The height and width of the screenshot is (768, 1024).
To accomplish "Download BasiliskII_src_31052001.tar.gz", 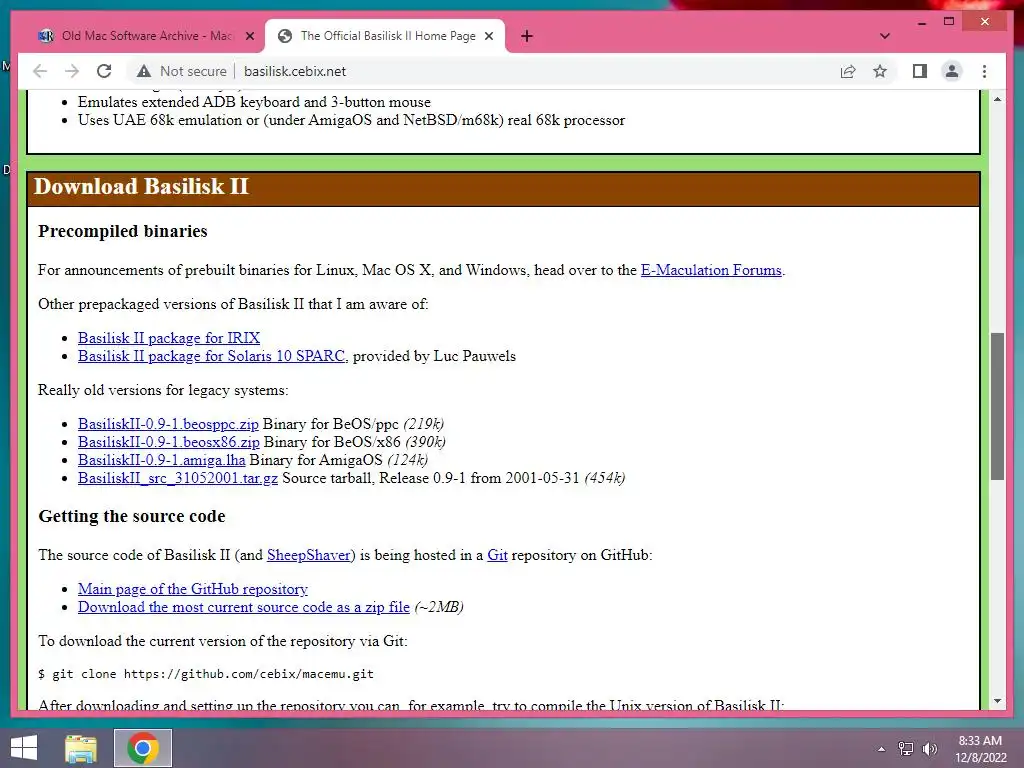I will coord(178,478).
